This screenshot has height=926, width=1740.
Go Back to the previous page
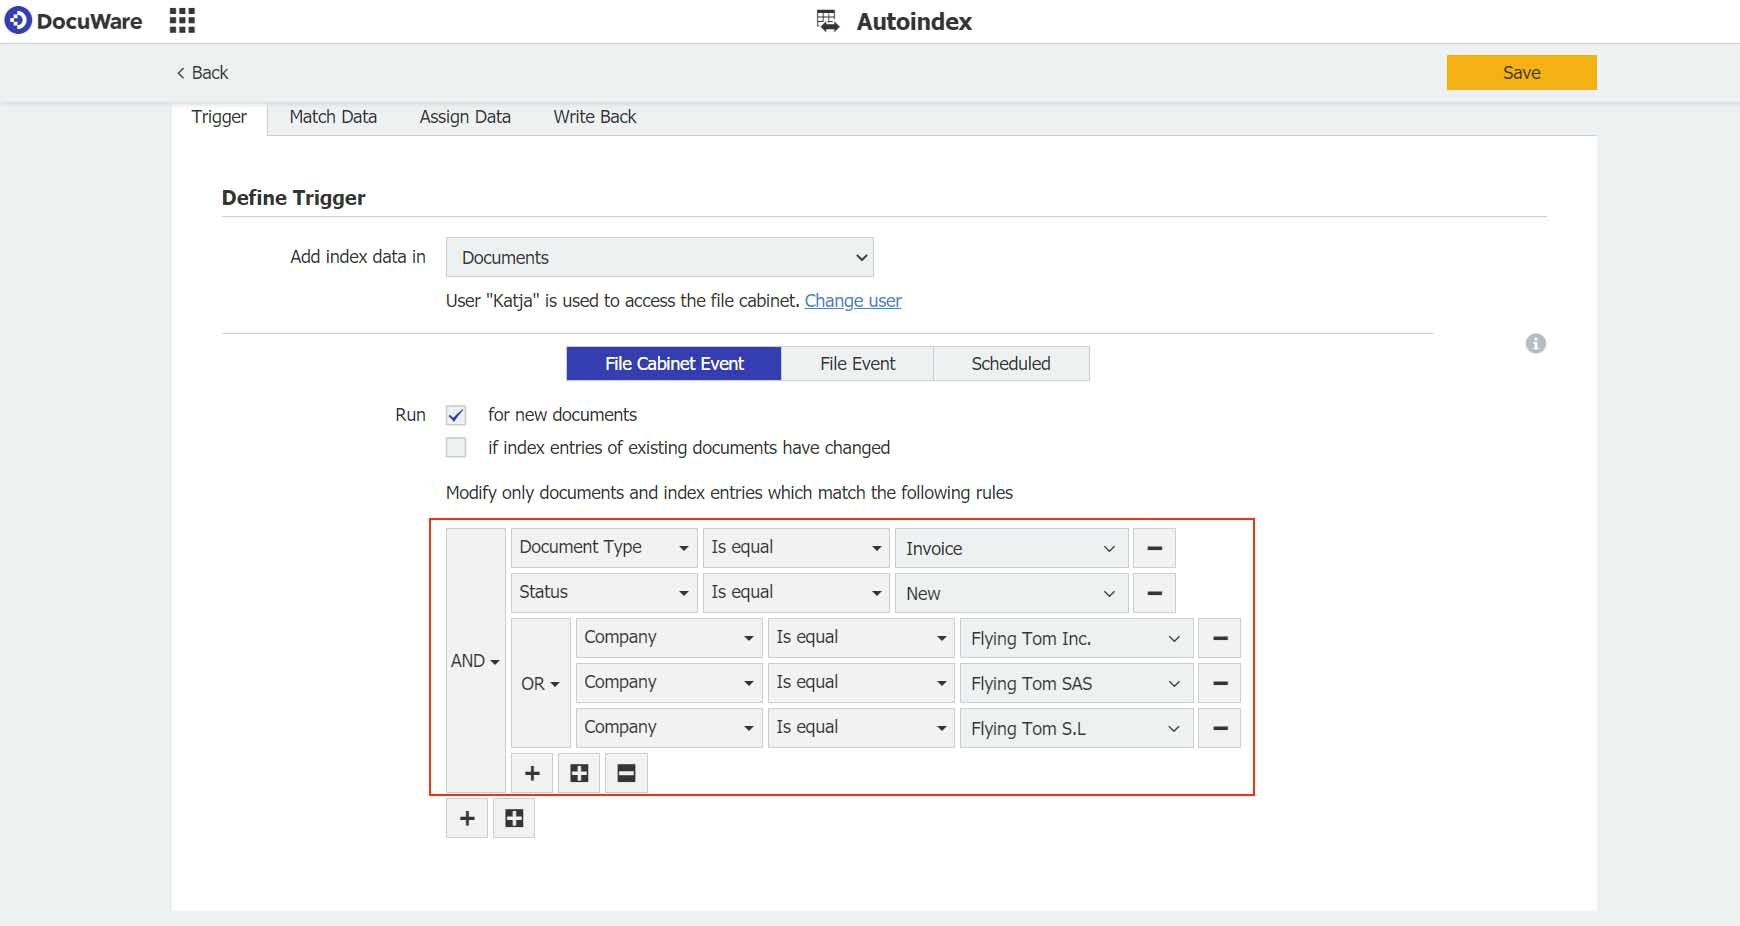(x=202, y=73)
